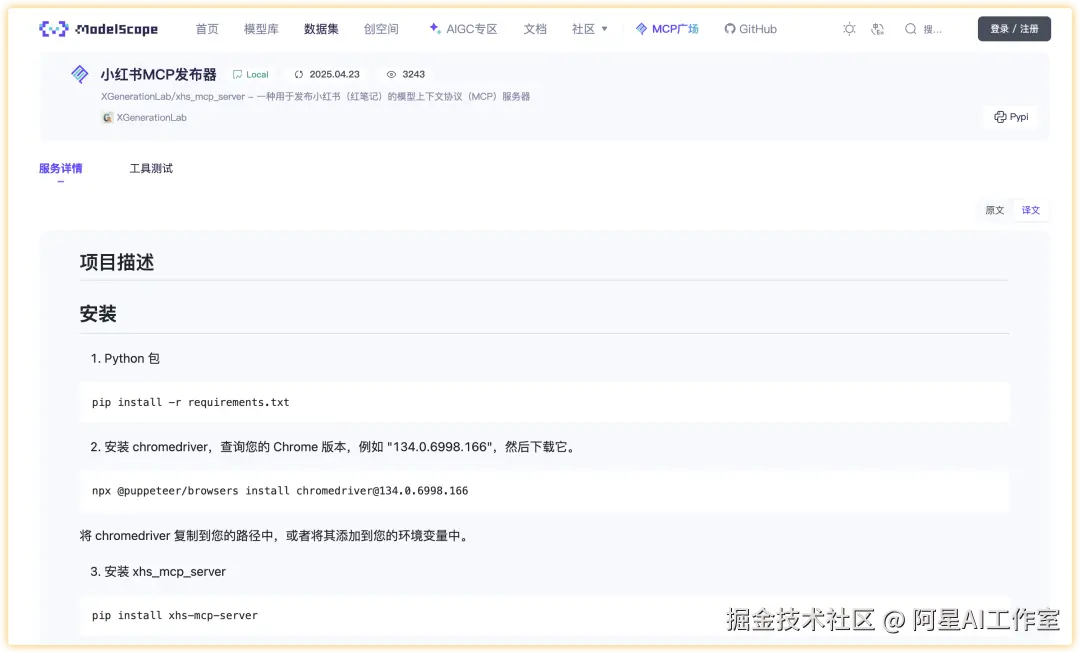Viewport: 1080px width, 653px height.
Task: Open the XGenerationLab avatar icon
Action: point(107,117)
